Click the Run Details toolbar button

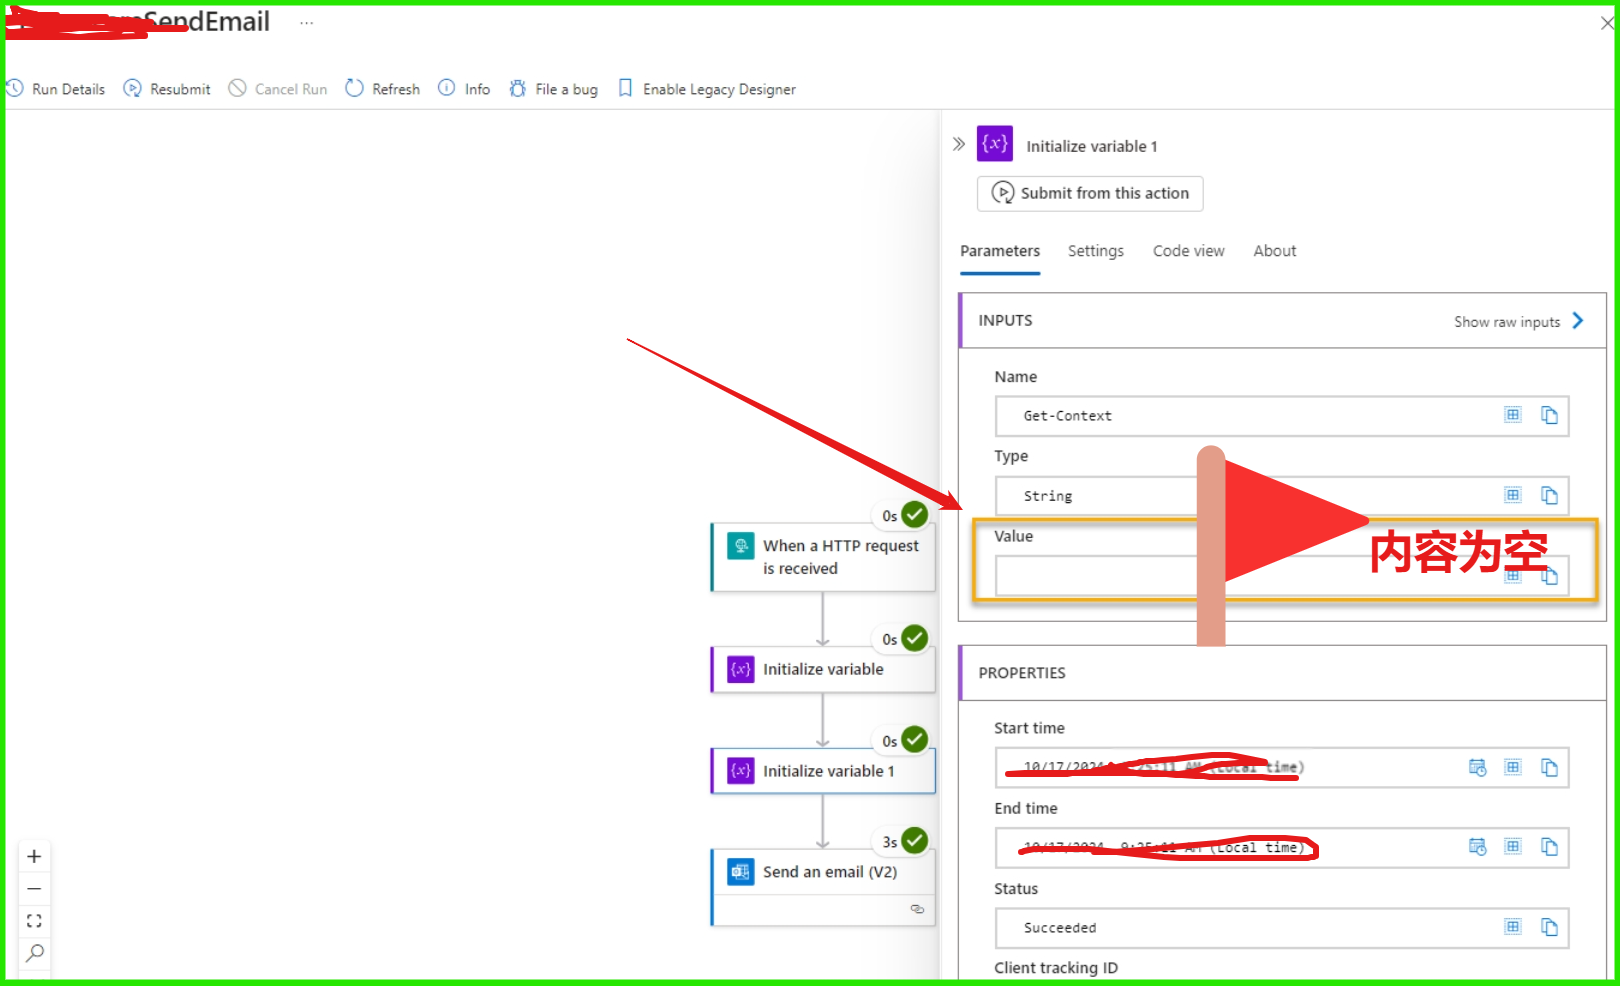click(x=57, y=89)
